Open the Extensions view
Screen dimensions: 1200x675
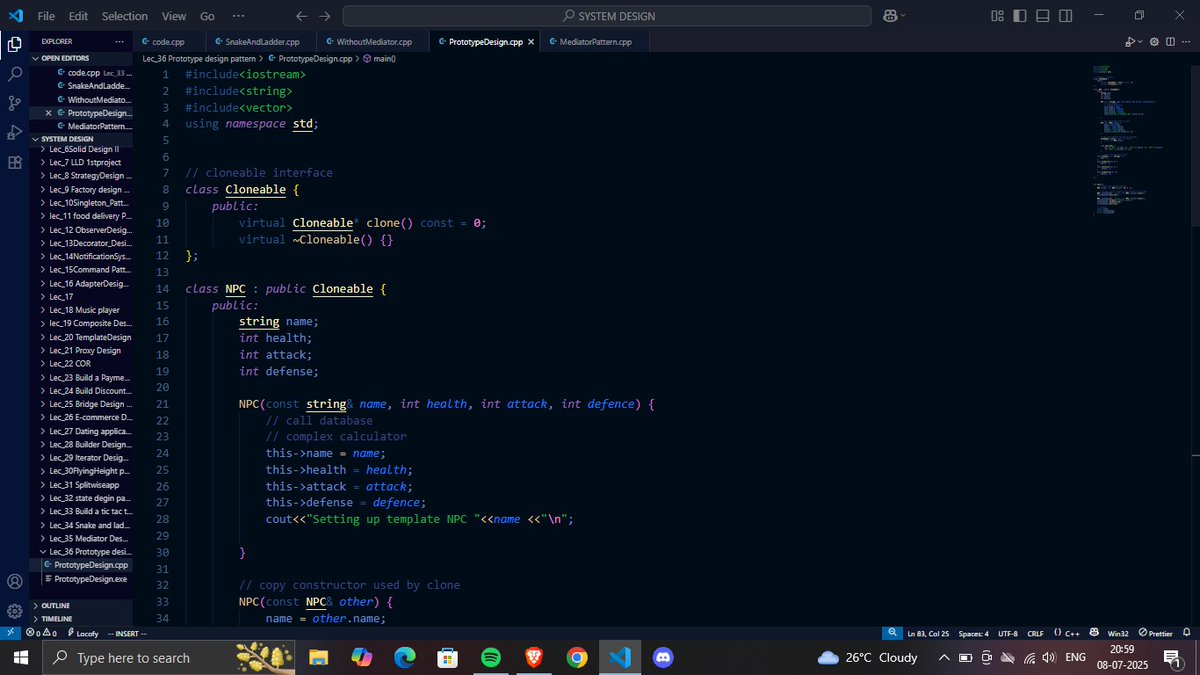pos(14,162)
